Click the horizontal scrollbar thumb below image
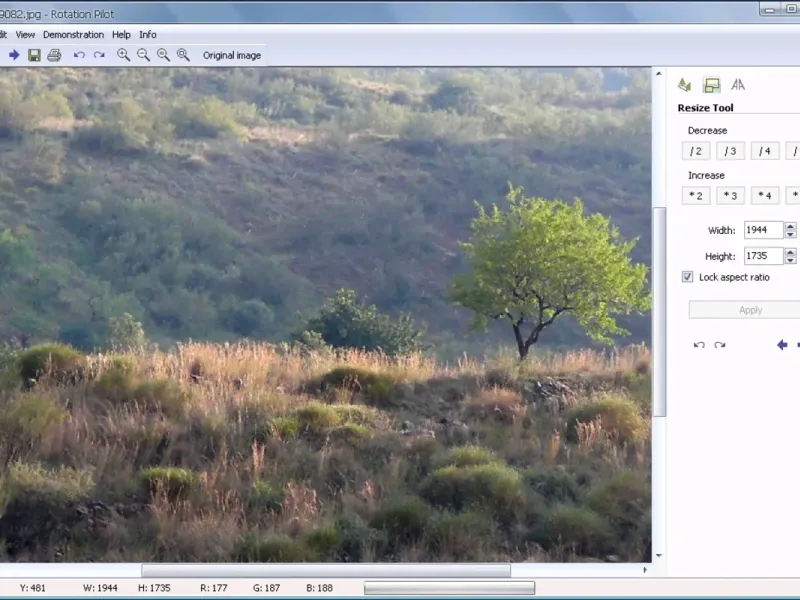 click(x=326, y=570)
